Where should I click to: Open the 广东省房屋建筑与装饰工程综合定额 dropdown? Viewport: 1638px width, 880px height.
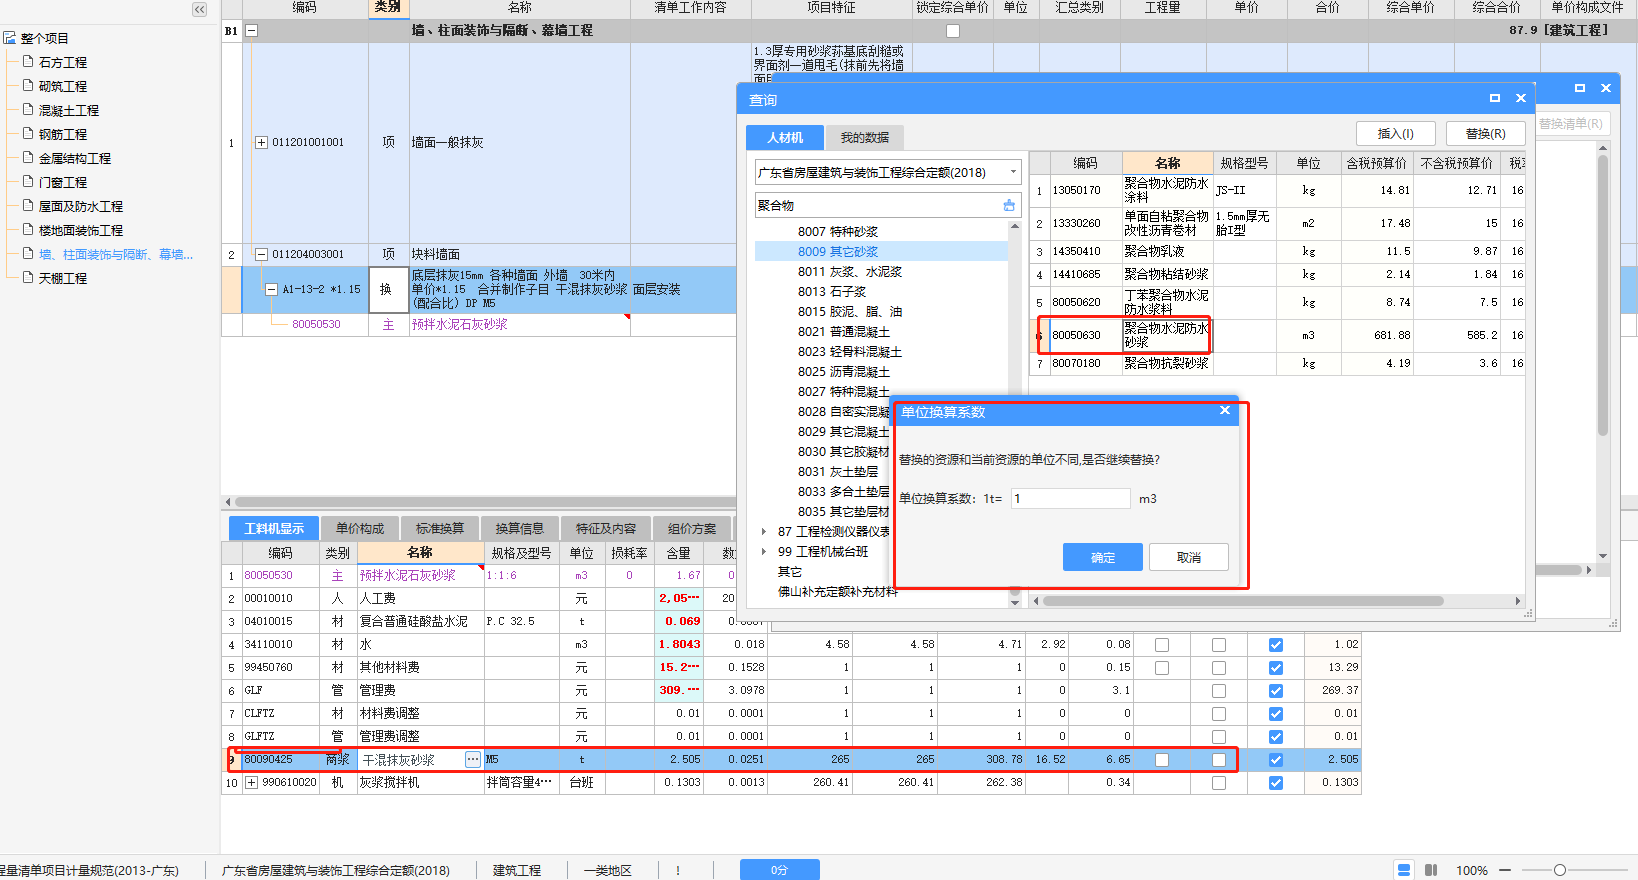(x=1013, y=172)
